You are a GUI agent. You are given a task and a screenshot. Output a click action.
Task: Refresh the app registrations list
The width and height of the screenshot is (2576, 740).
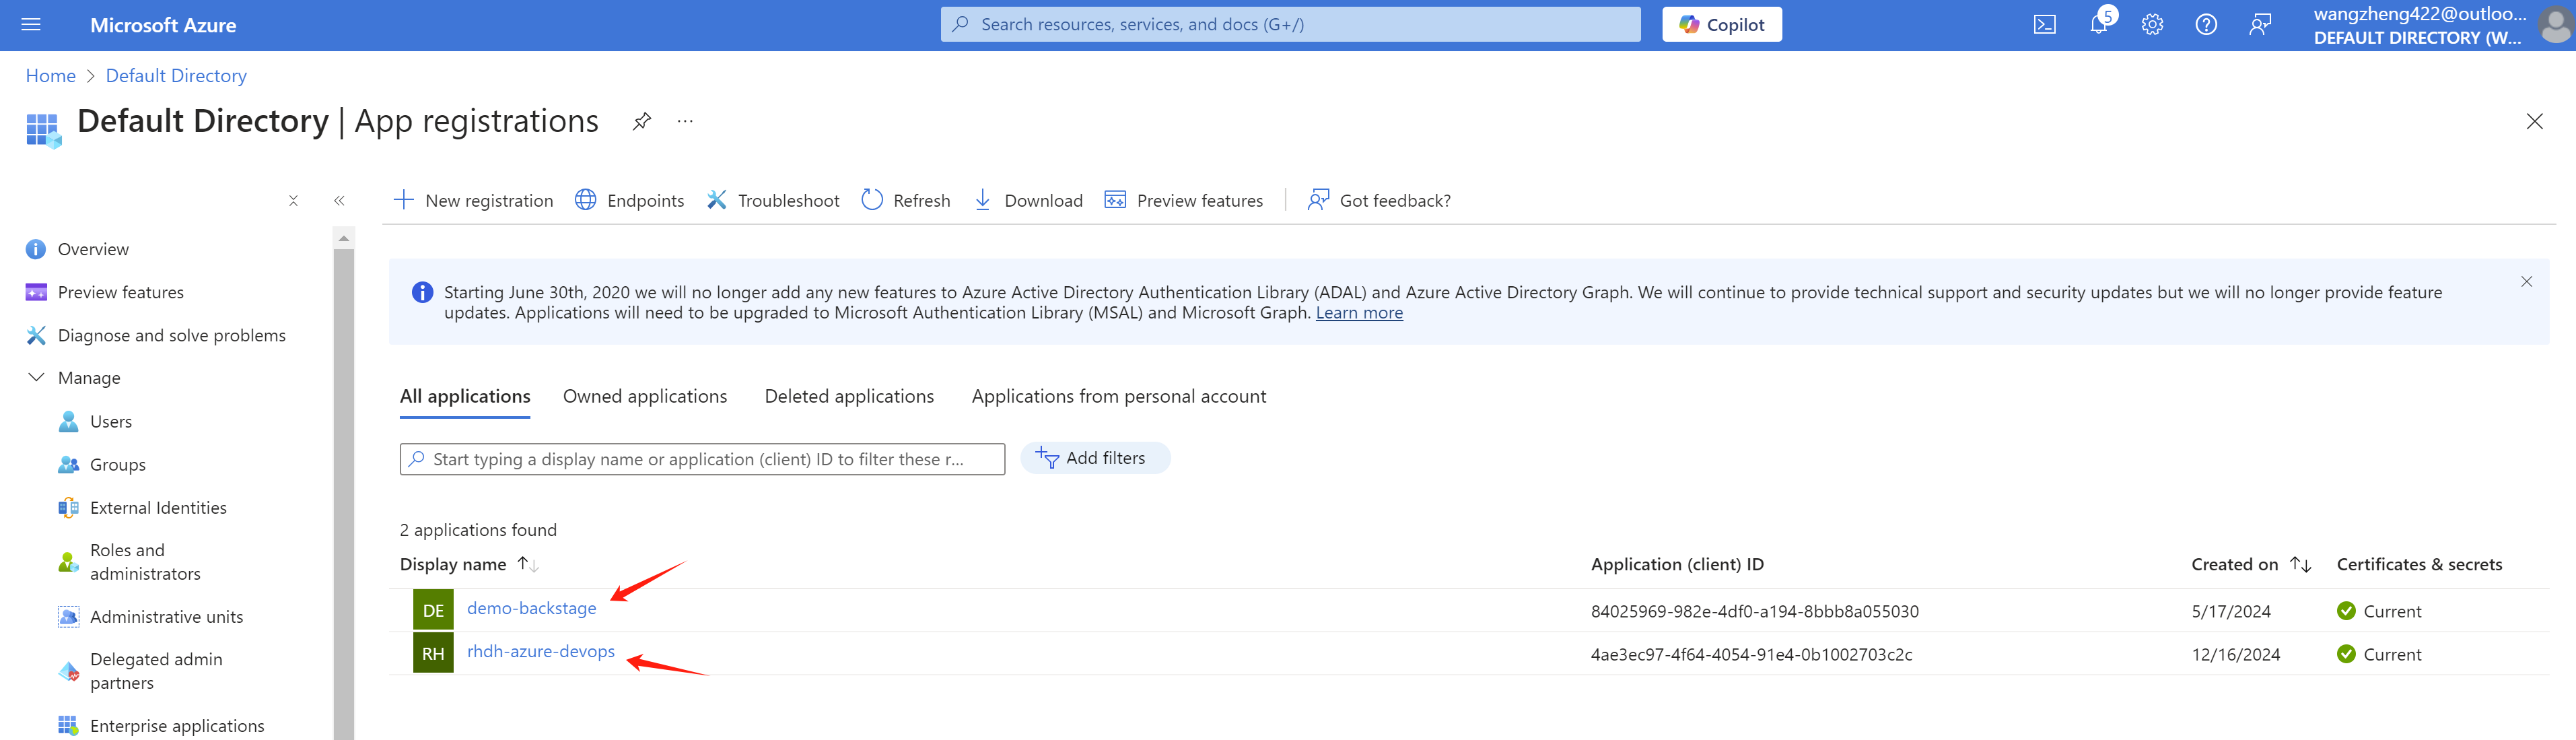pos(905,200)
